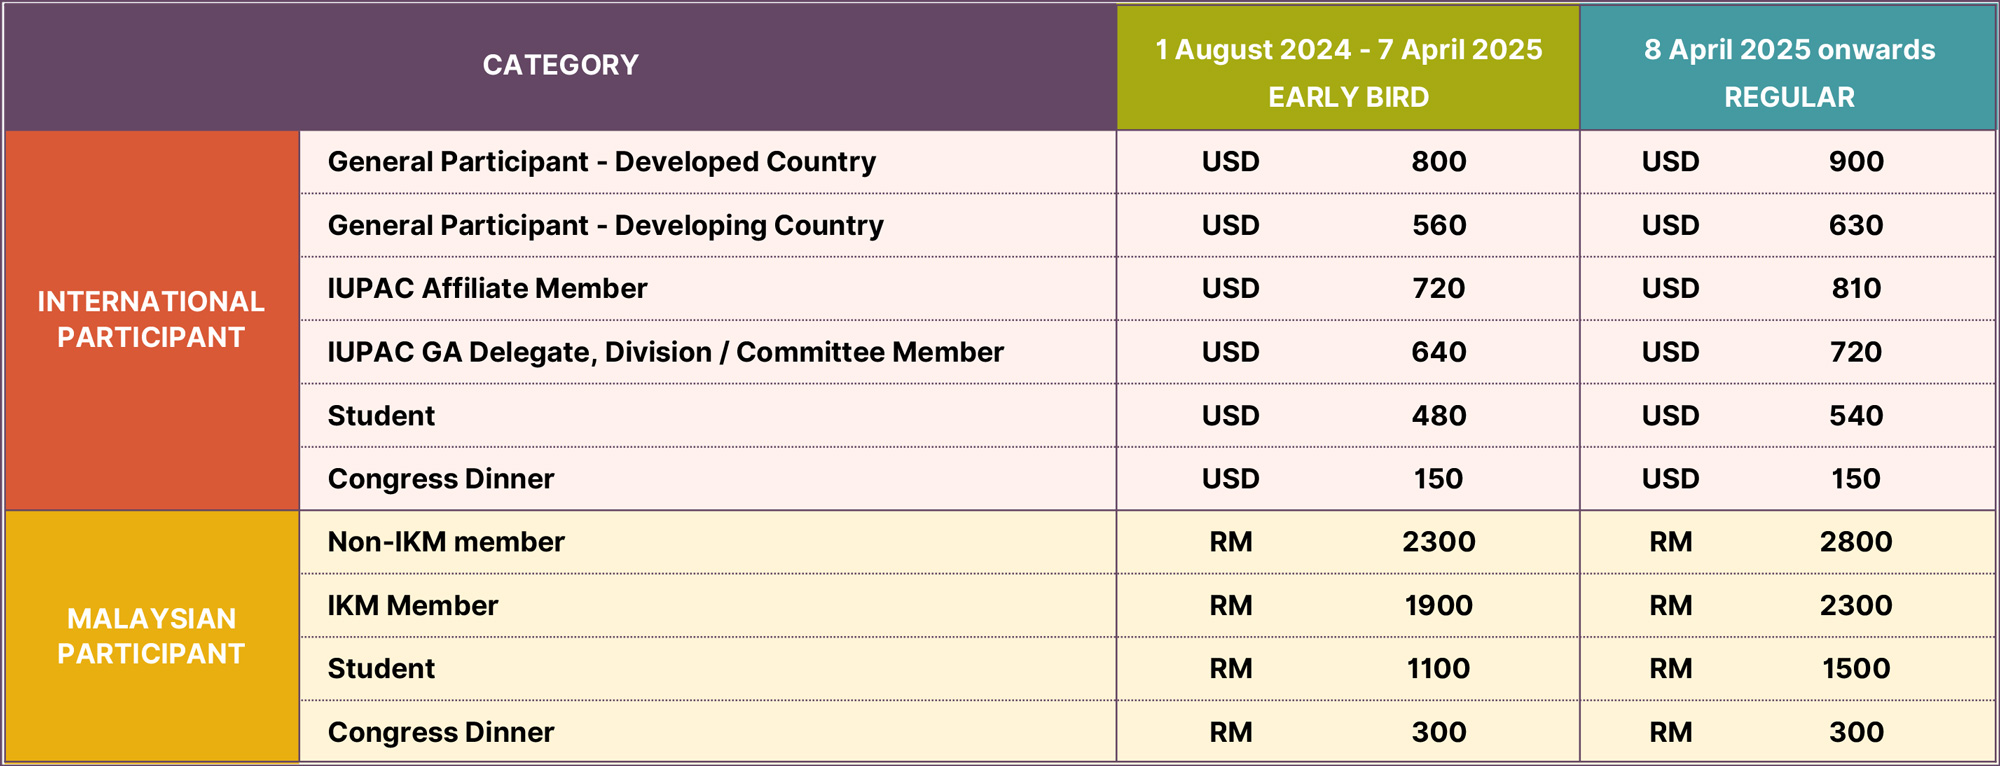
Task: Select the Non-IKM member row label
Action: pyautogui.click(x=446, y=542)
